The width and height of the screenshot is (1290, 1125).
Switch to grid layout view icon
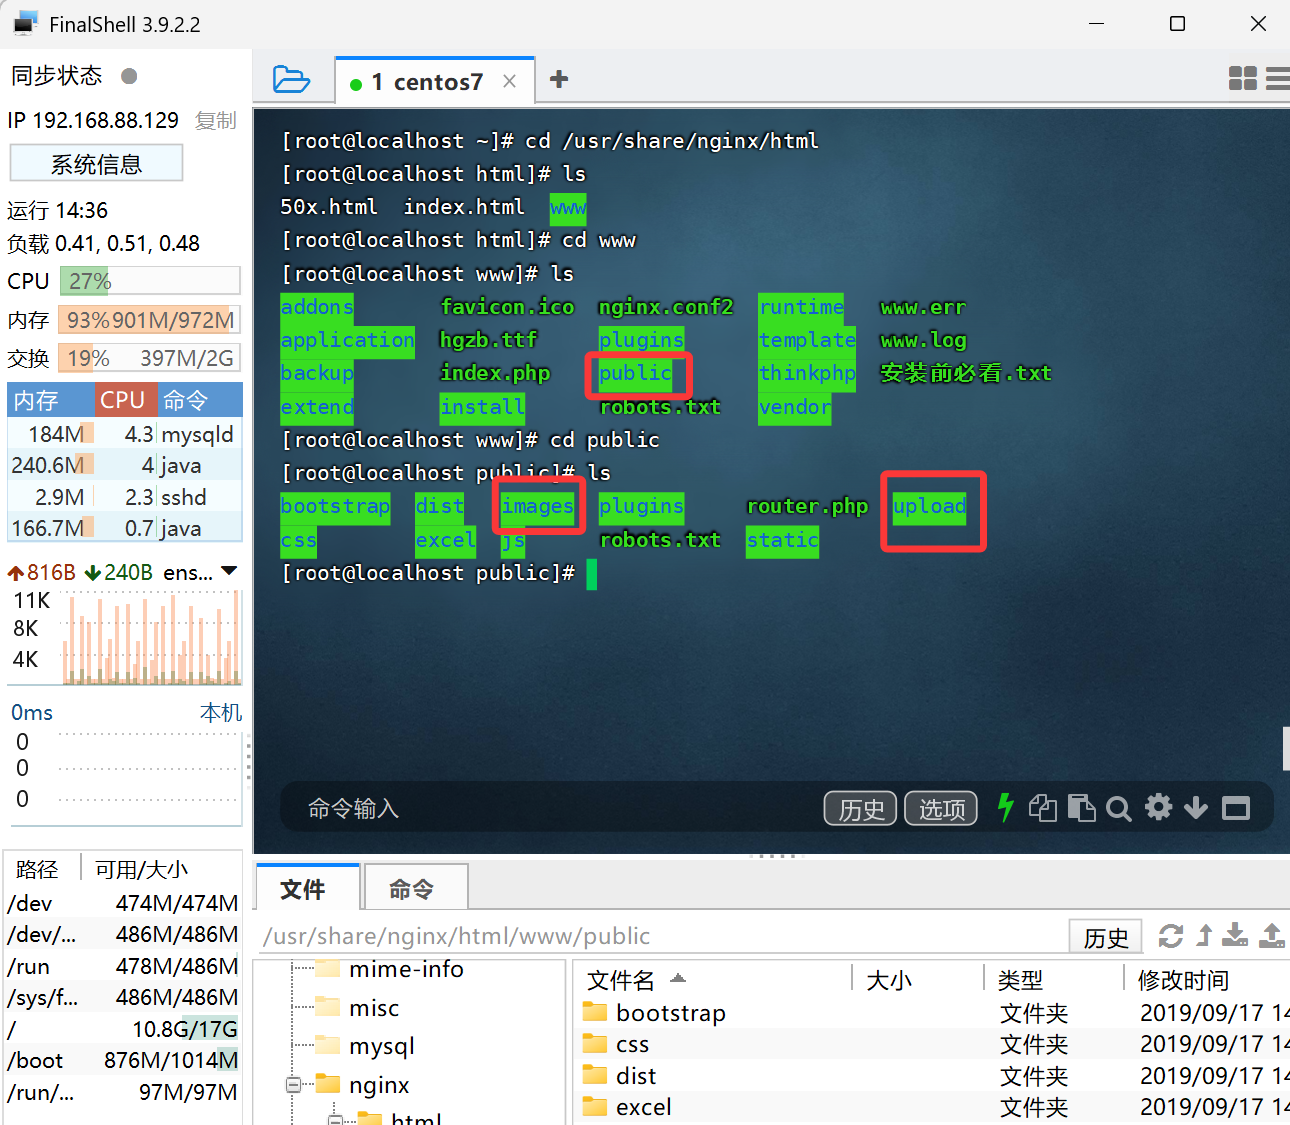(1242, 78)
